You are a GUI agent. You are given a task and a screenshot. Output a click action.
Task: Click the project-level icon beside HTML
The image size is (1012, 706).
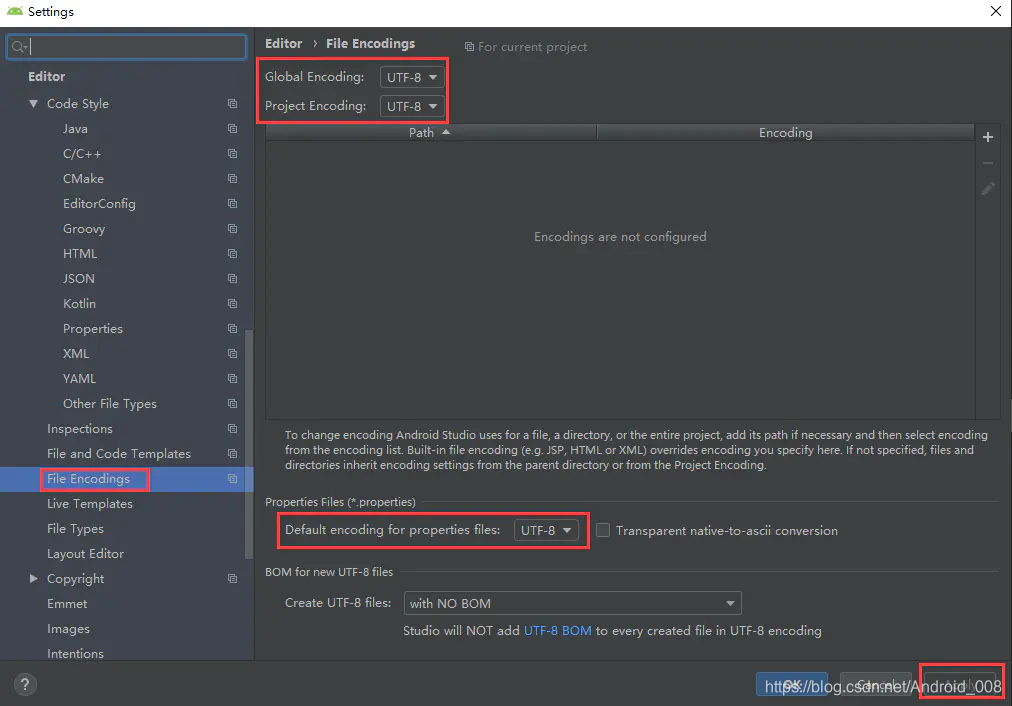tap(232, 254)
